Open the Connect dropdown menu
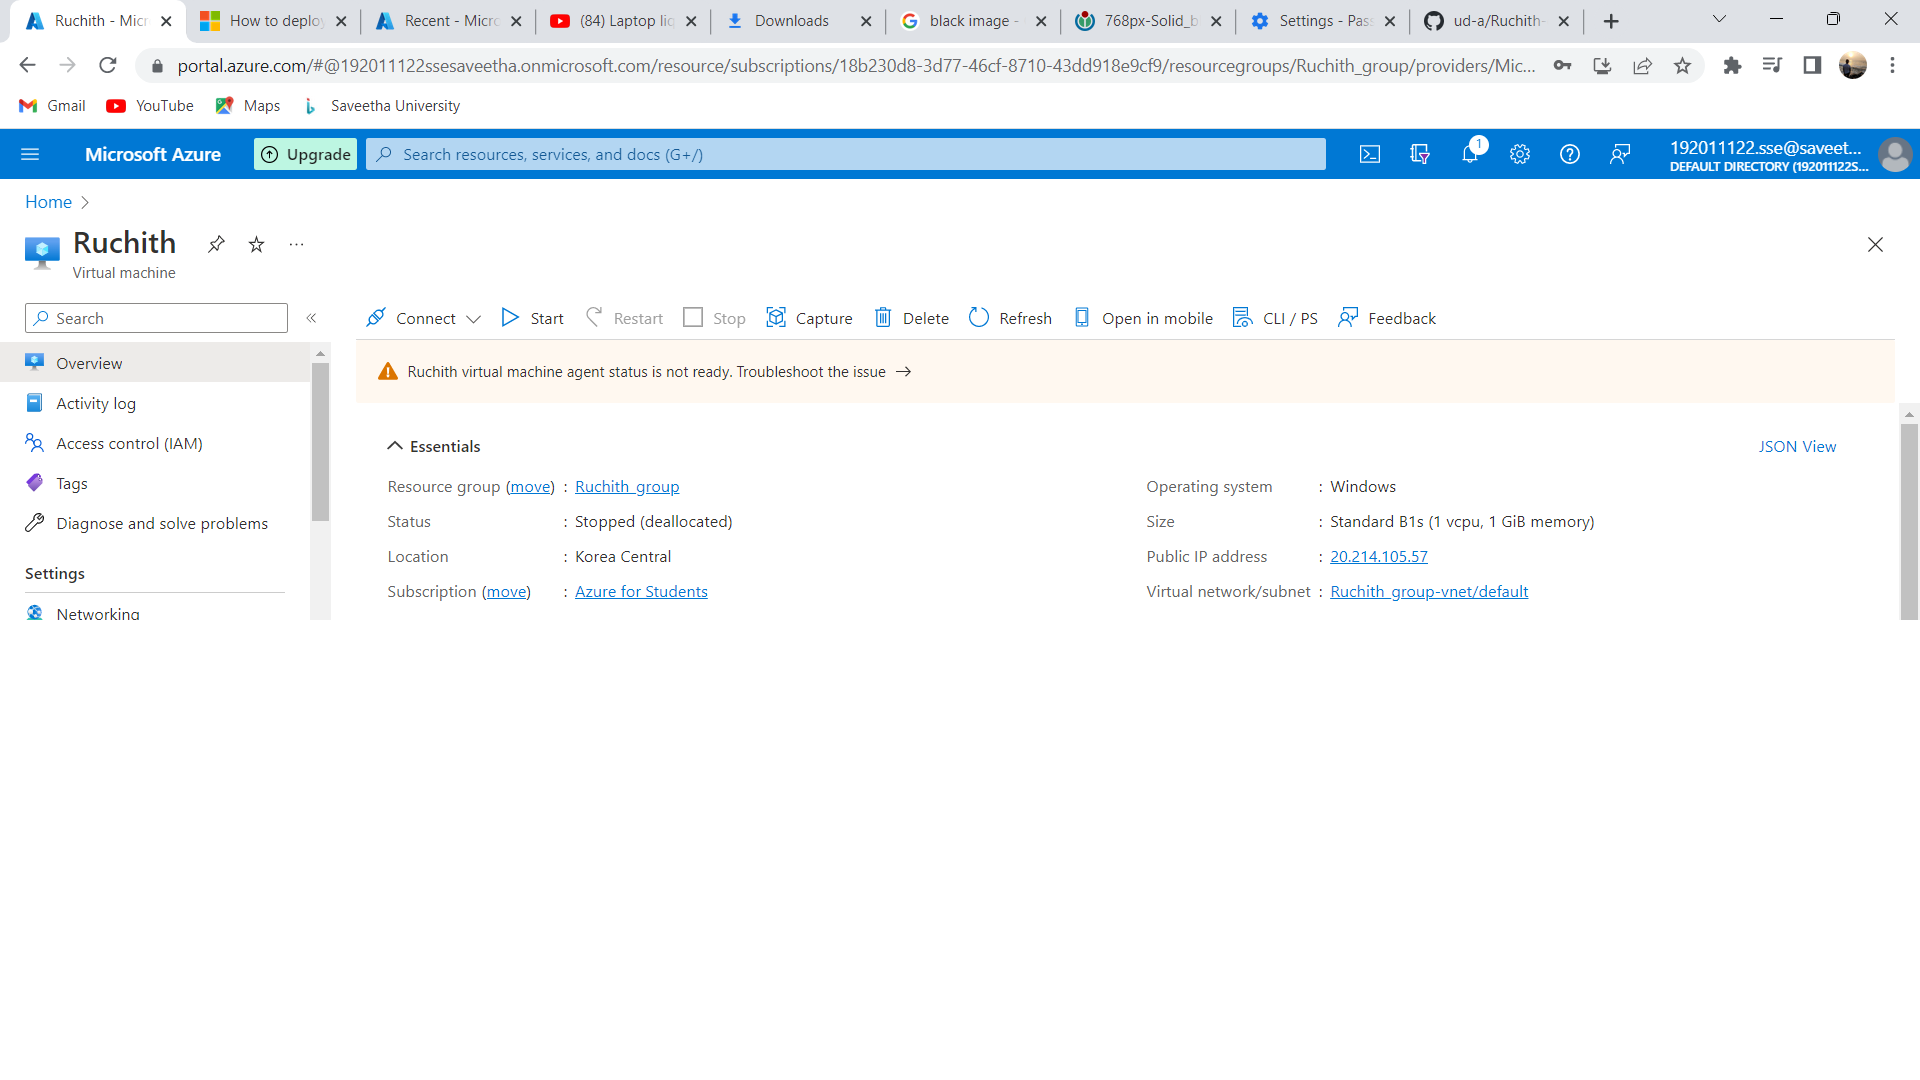Viewport: 1920px width, 1080px height. click(x=472, y=318)
